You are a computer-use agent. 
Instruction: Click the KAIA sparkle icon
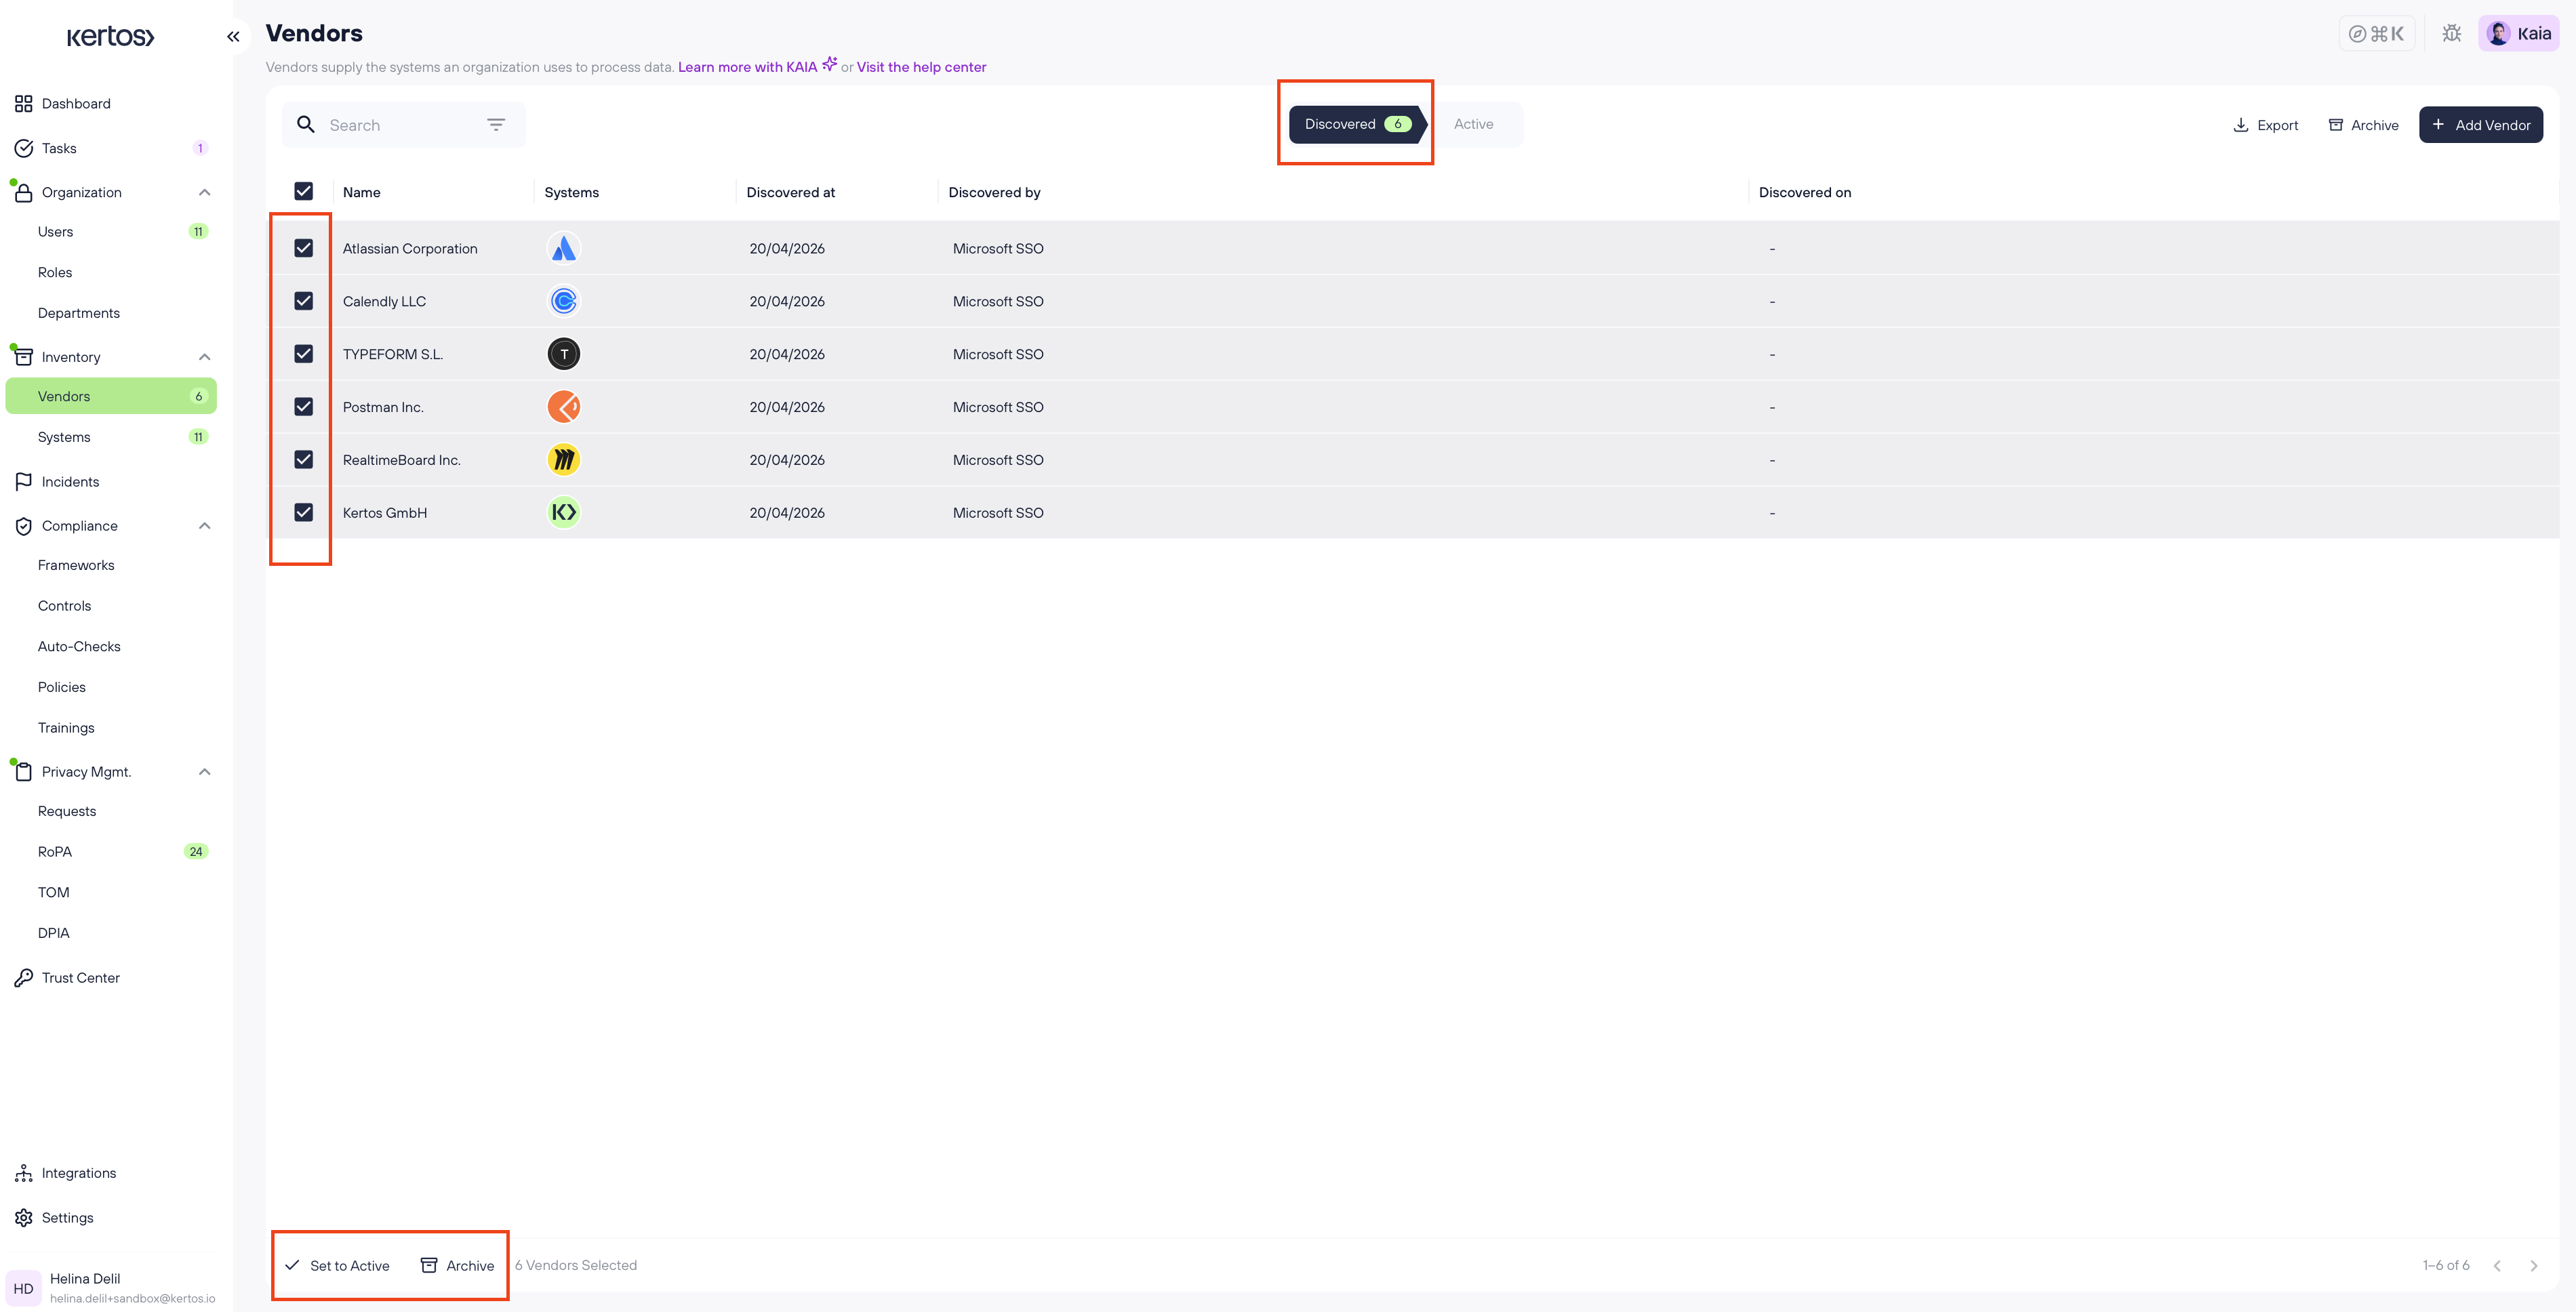coord(829,64)
